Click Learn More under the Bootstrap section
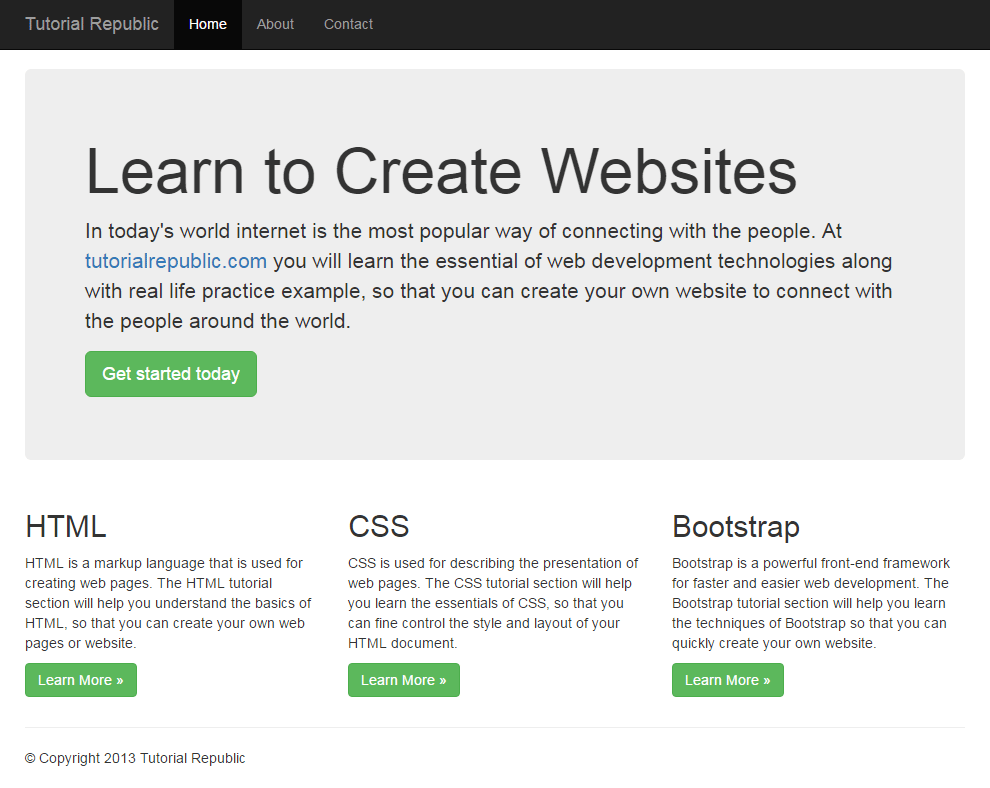This screenshot has width=990, height=788. [x=727, y=679]
